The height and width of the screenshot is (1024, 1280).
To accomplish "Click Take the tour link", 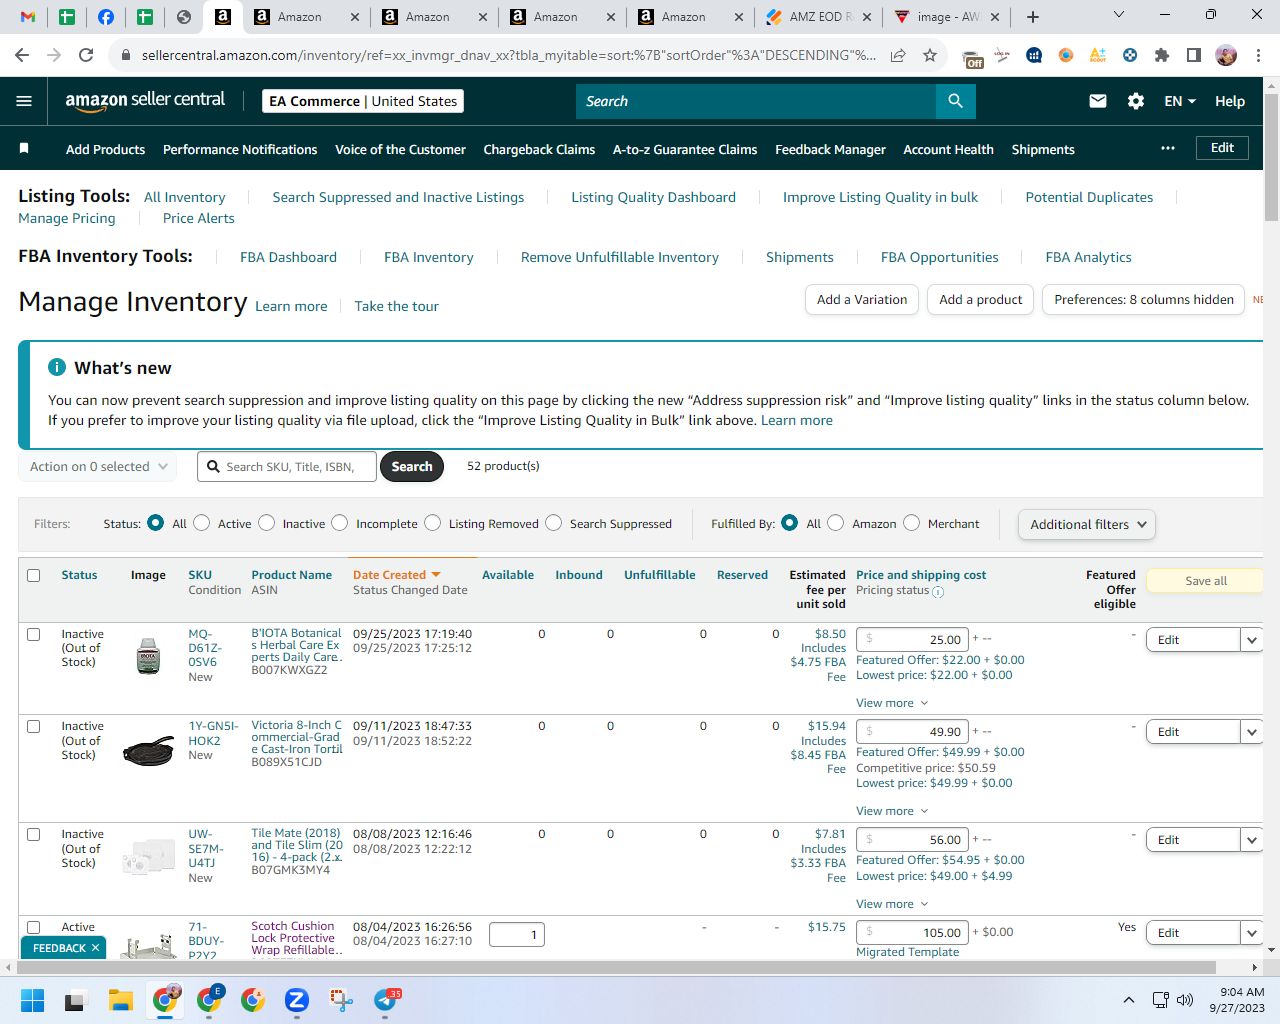I will click(x=396, y=306).
